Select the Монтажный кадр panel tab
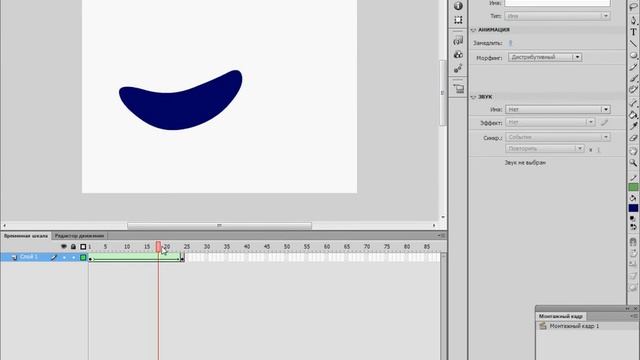640x360 pixels. [x=560, y=316]
